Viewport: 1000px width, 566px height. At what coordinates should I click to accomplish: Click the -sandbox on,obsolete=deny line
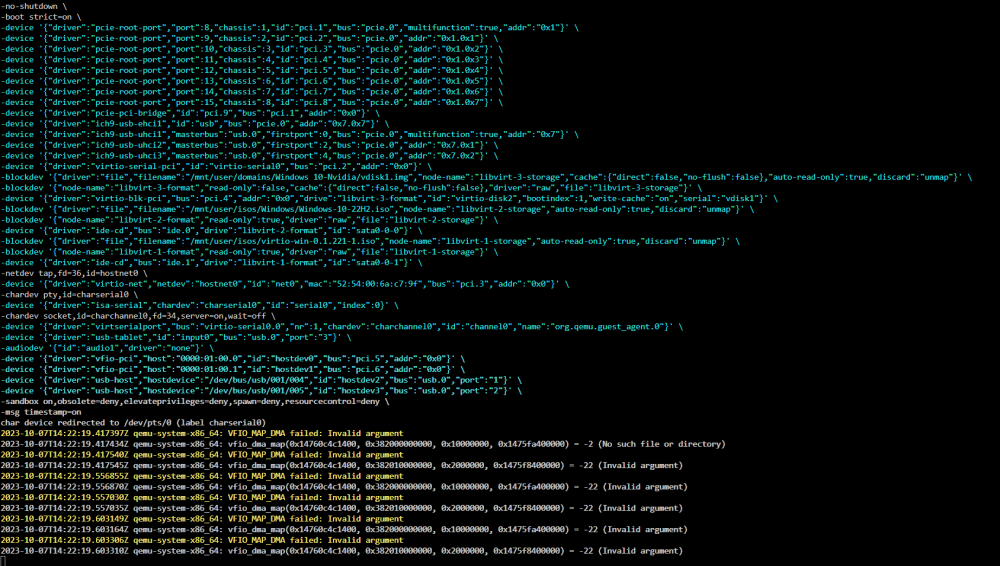[195, 401]
